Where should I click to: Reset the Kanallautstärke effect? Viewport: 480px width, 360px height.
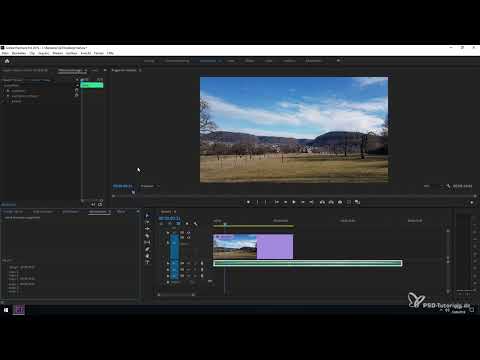pos(76,95)
